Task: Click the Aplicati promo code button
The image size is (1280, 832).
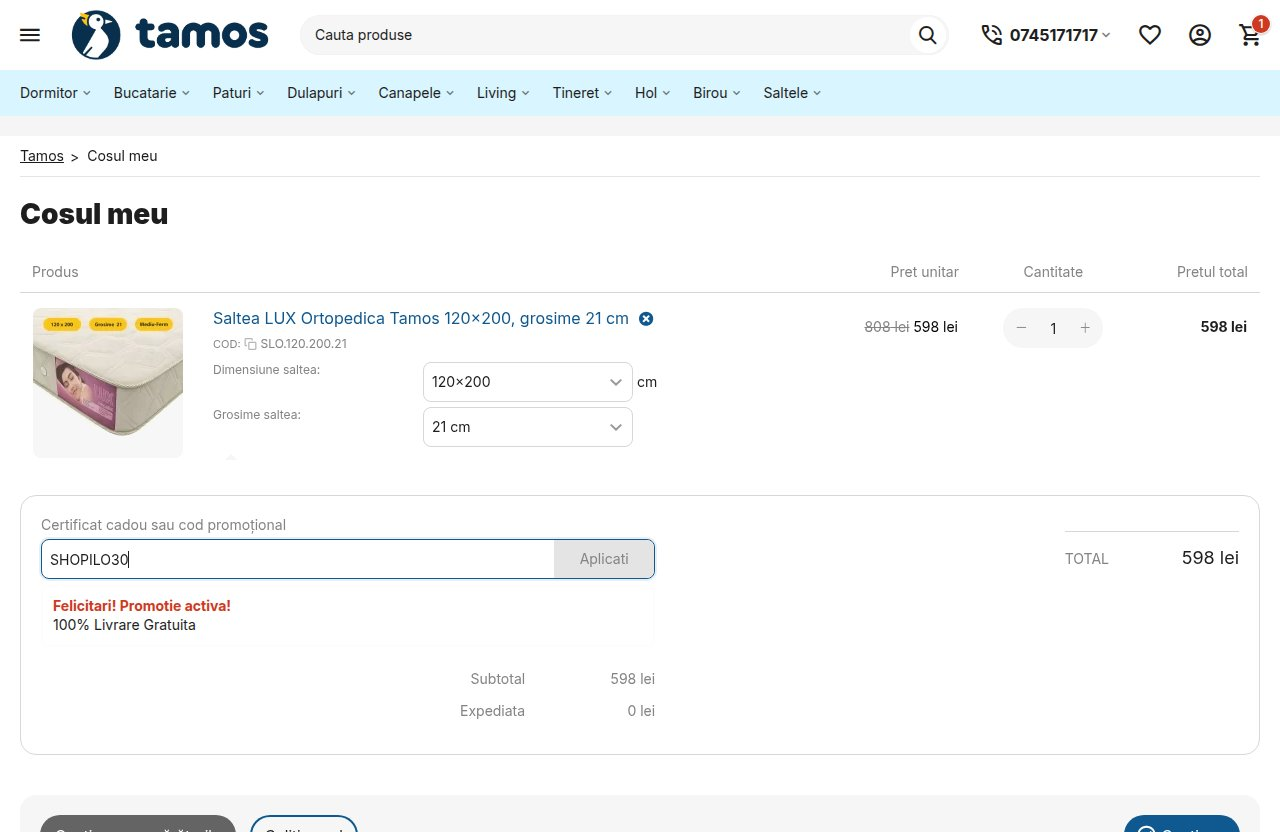Action: [604, 559]
